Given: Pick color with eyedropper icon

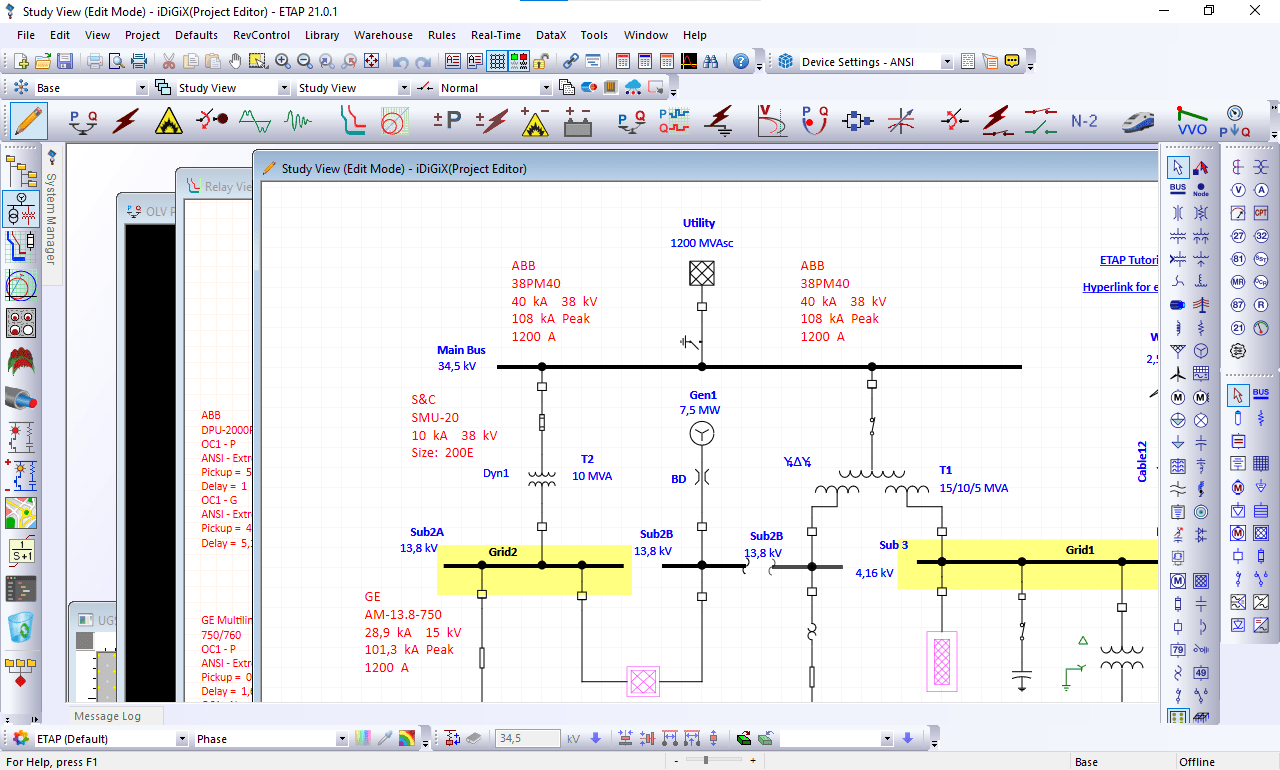Looking at the screenshot, I should [x=385, y=739].
